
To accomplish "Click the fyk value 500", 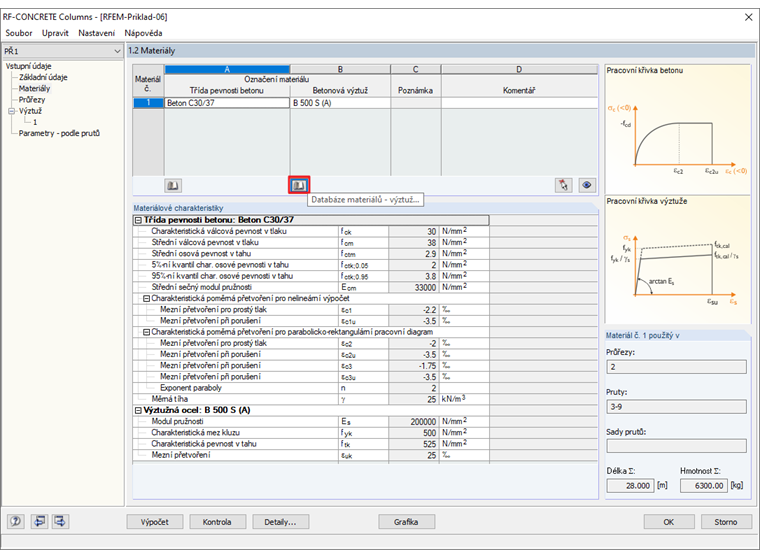I will (x=413, y=433).
